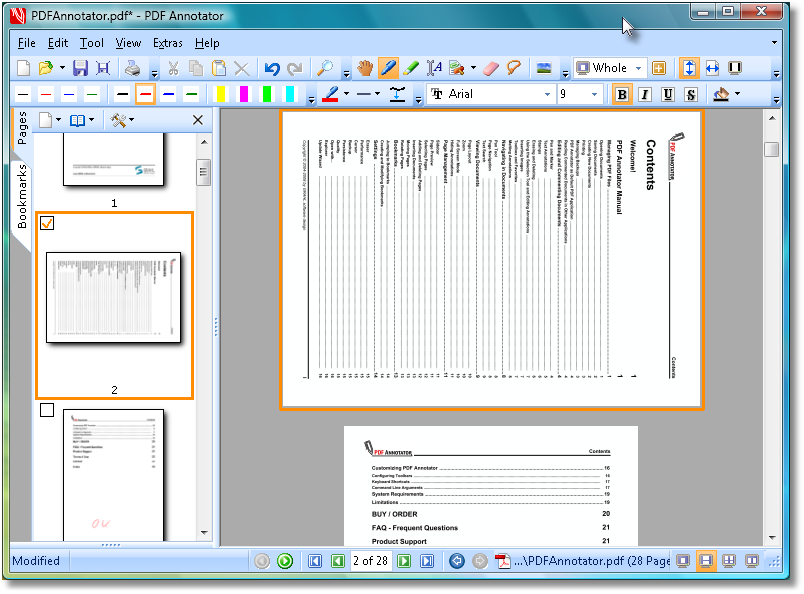Jump to the last page
Screen dimensions: 804x594
[x=427, y=561]
